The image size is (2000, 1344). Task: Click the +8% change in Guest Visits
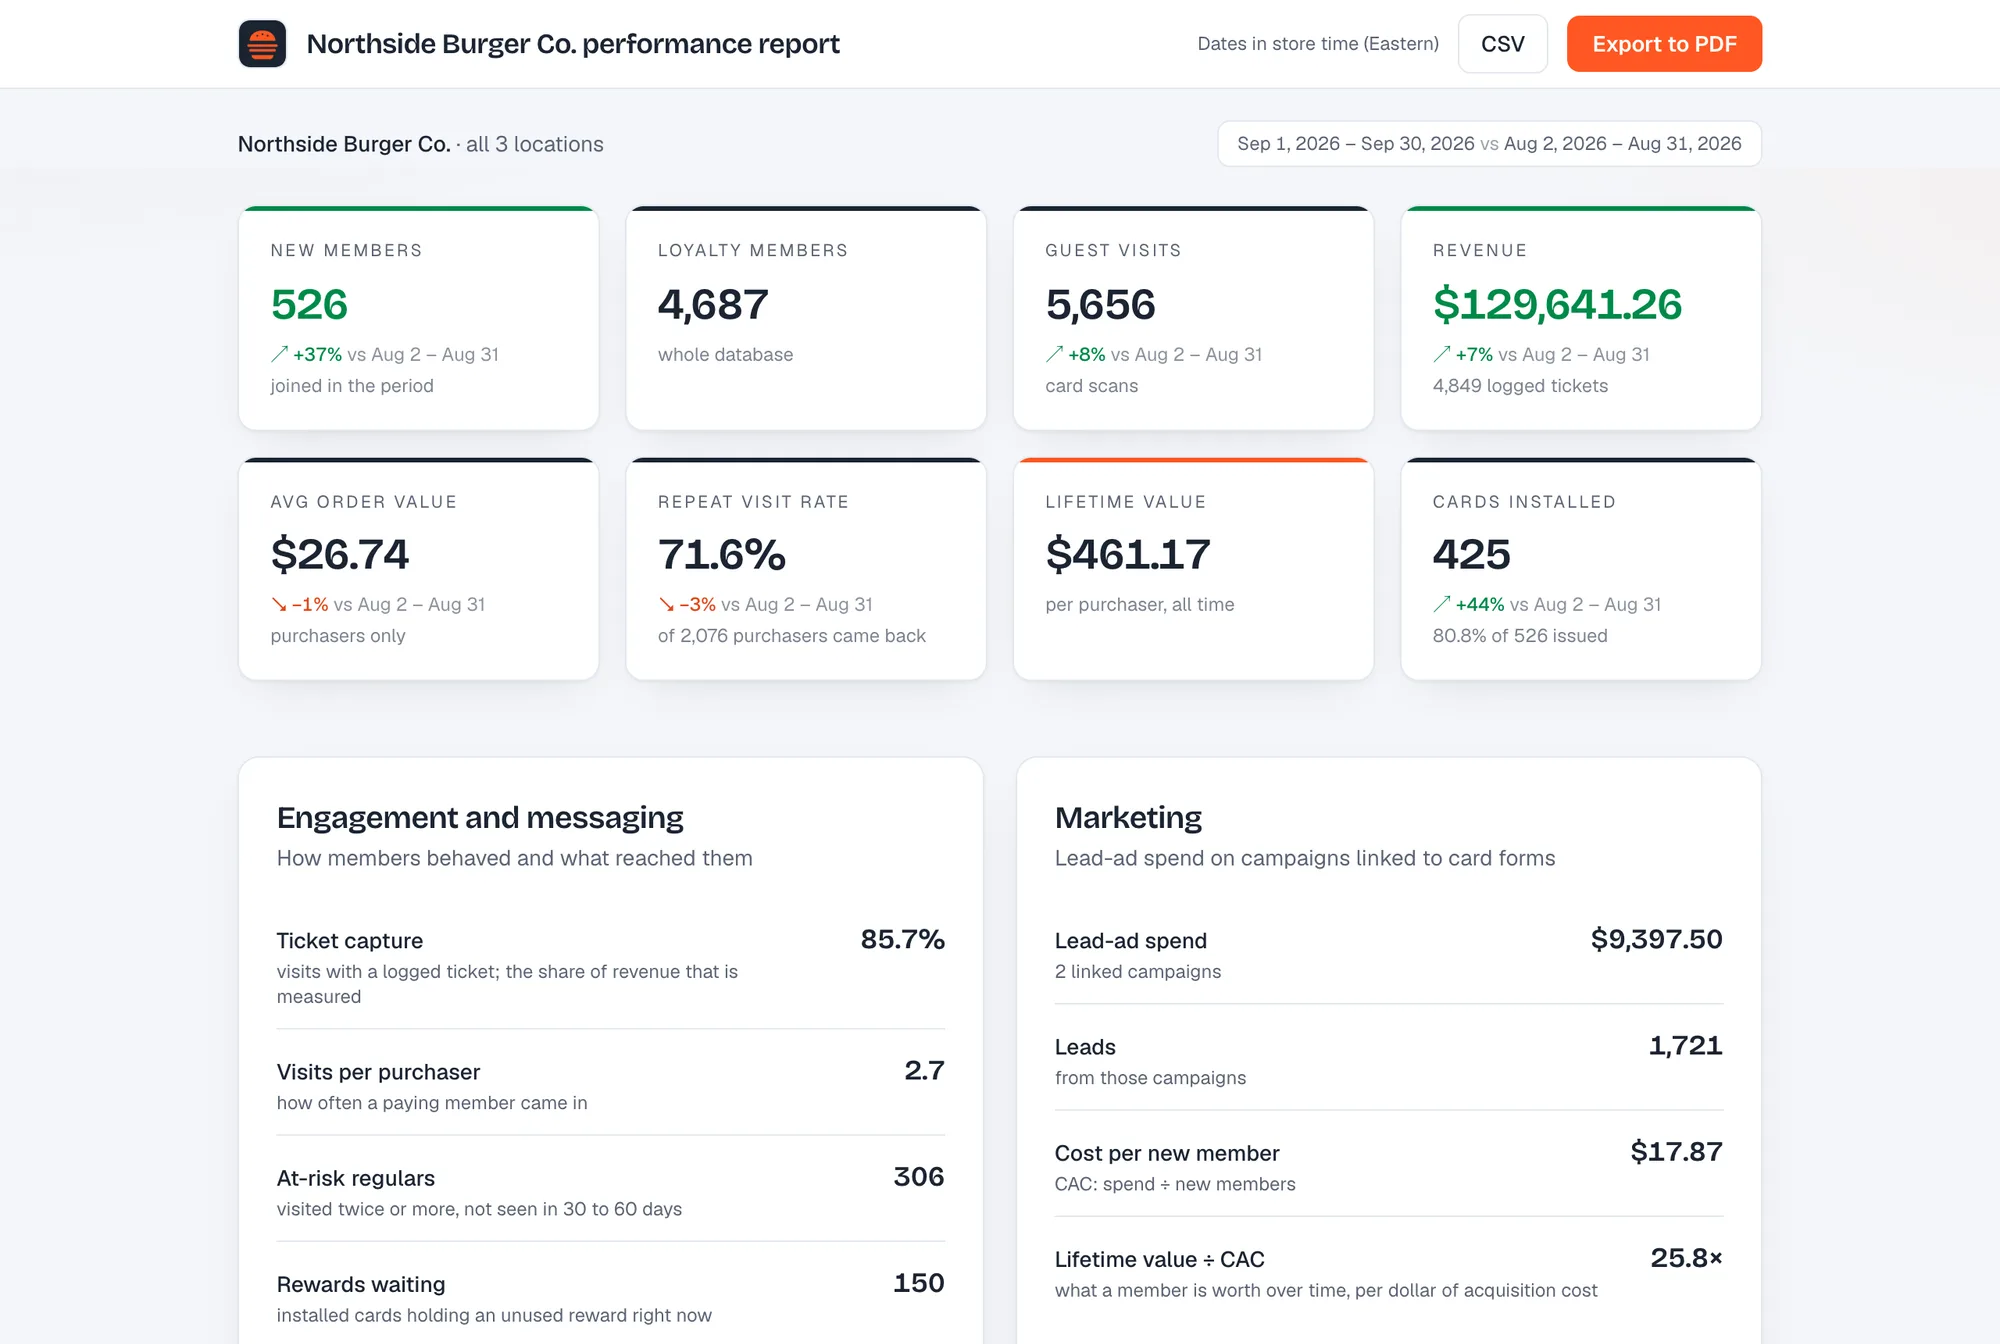1086,354
